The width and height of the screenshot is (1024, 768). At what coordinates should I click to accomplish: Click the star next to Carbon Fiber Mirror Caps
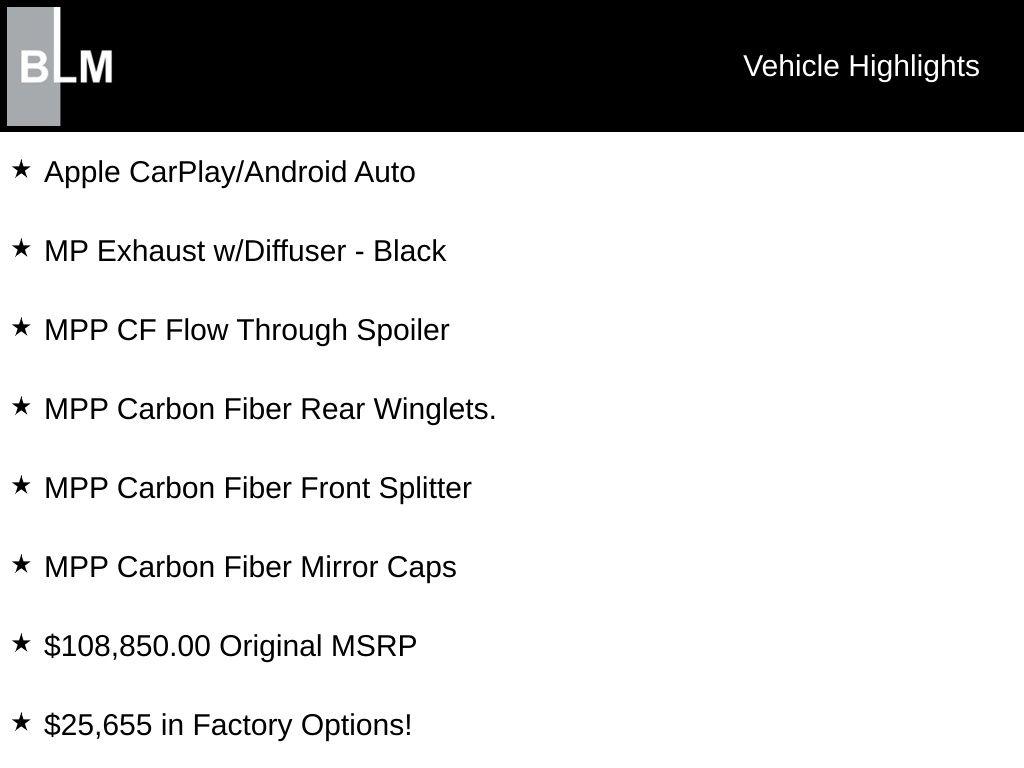(x=21, y=565)
